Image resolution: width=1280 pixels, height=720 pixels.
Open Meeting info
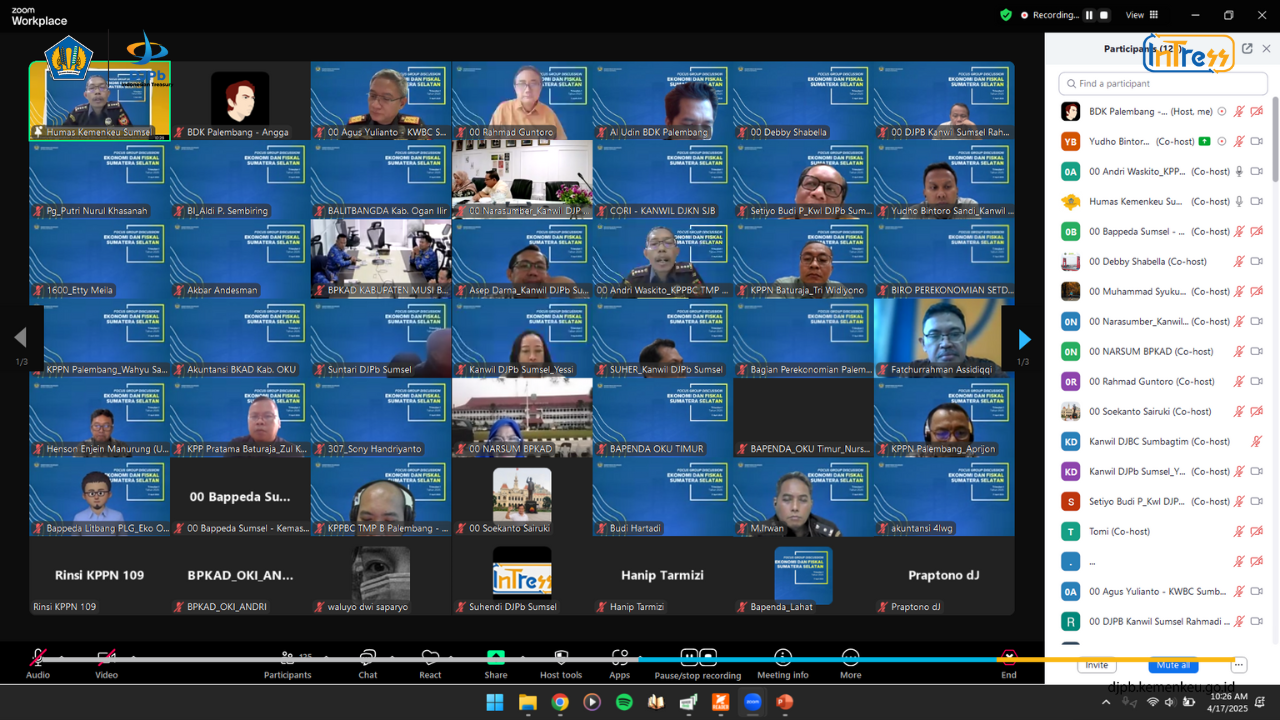(783, 662)
